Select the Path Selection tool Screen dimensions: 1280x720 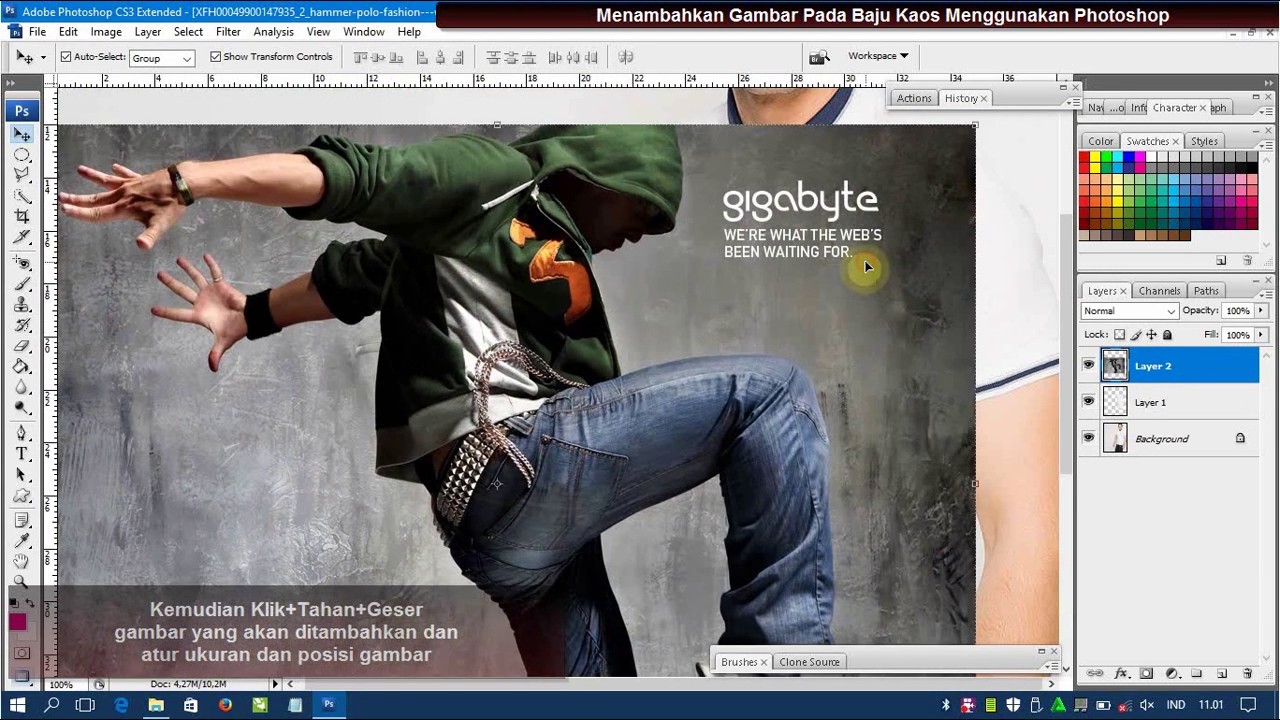[x=22, y=475]
